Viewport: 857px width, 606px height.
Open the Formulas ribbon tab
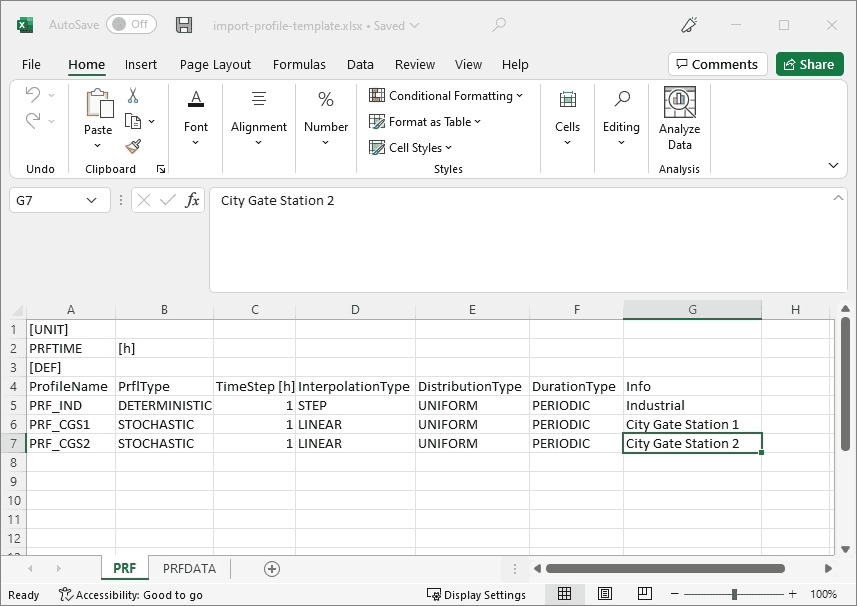click(x=299, y=64)
